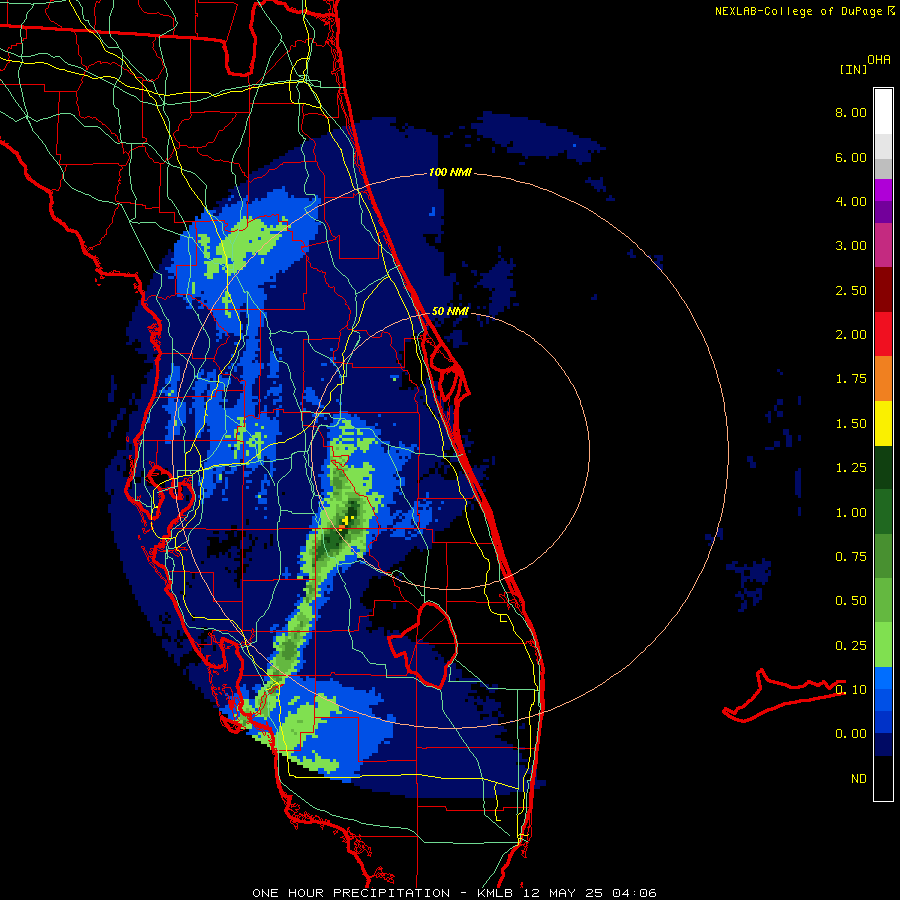Click the 1.25 legend value

851,468
